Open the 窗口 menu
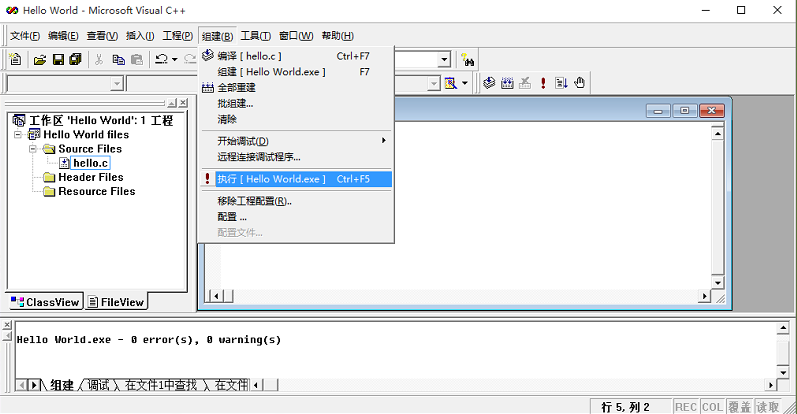 click(x=296, y=36)
